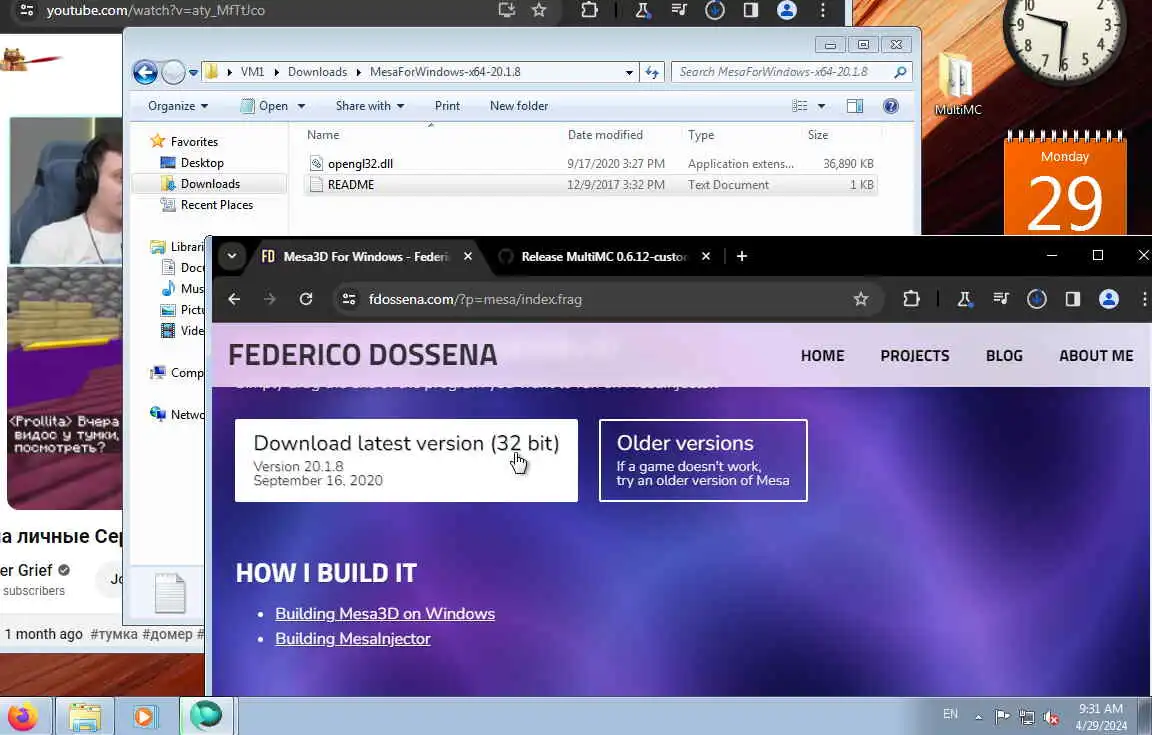Open the Chrome tab search chevron
Image resolution: width=1152 pixels, height=735 pixels.
point(231,257)
